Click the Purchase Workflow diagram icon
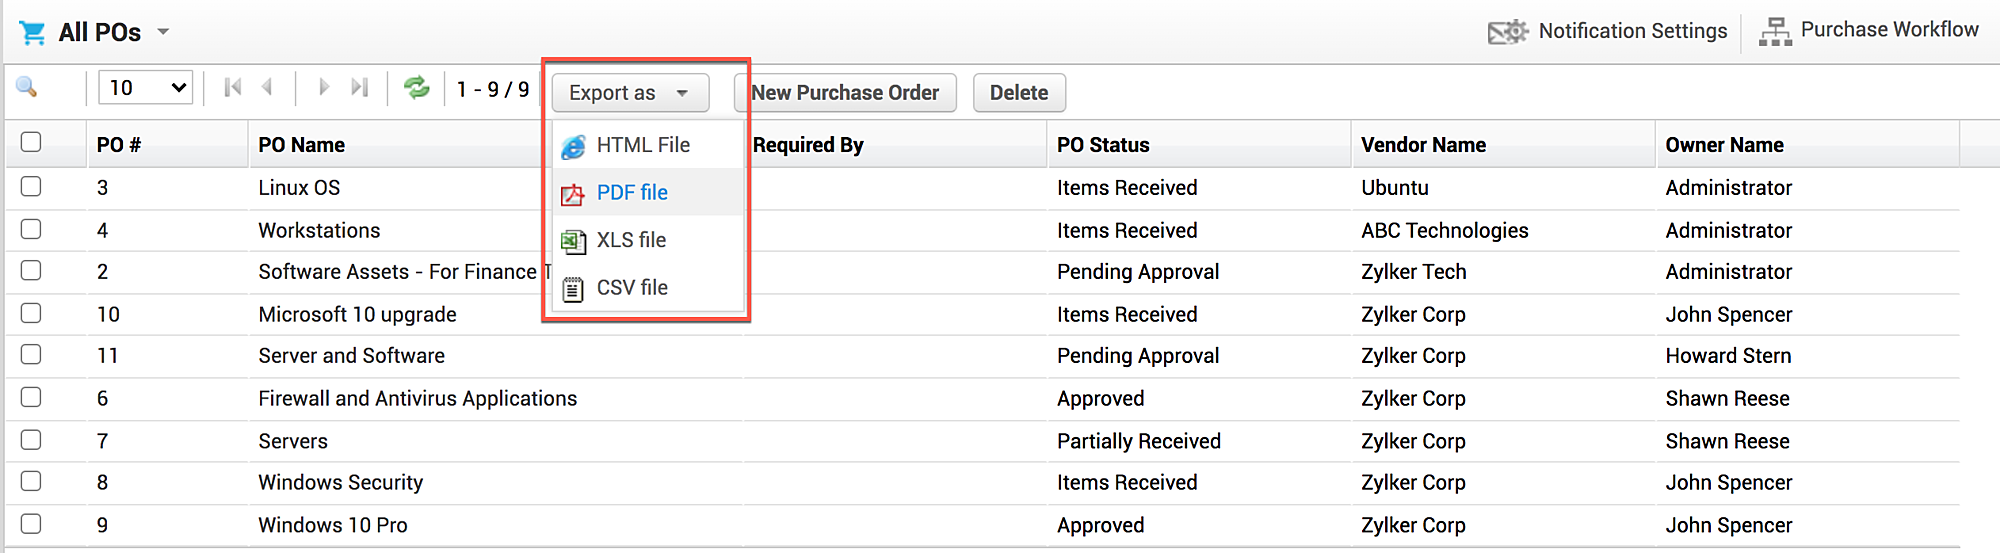 click(1775, 32)
